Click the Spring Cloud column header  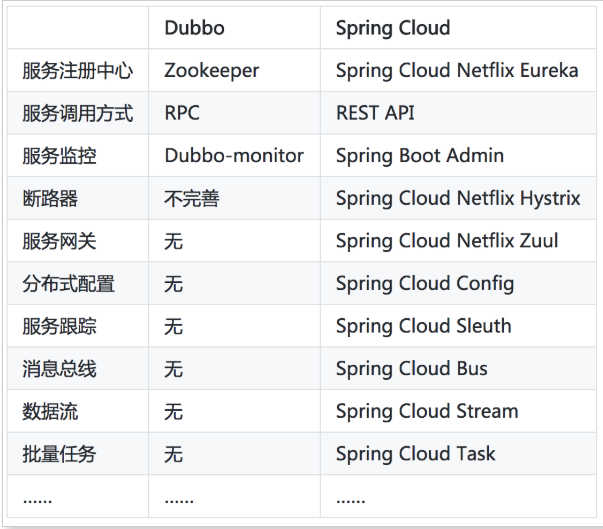(x=393, y=27)
